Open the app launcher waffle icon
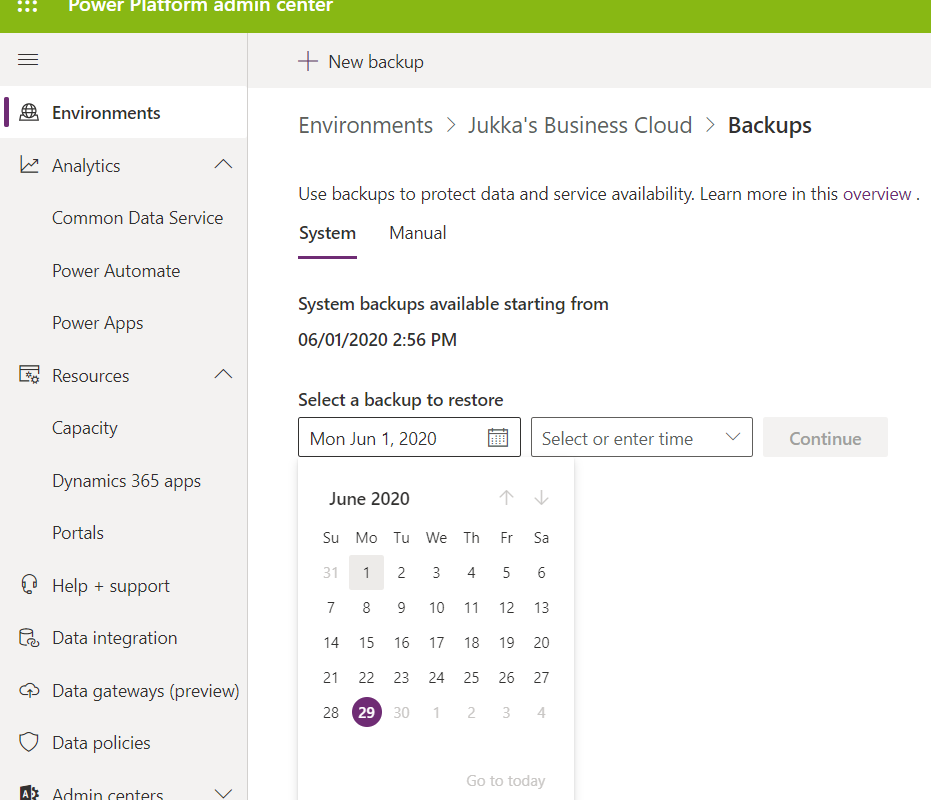This screenshot has width=931, height=800. point(27,6)
